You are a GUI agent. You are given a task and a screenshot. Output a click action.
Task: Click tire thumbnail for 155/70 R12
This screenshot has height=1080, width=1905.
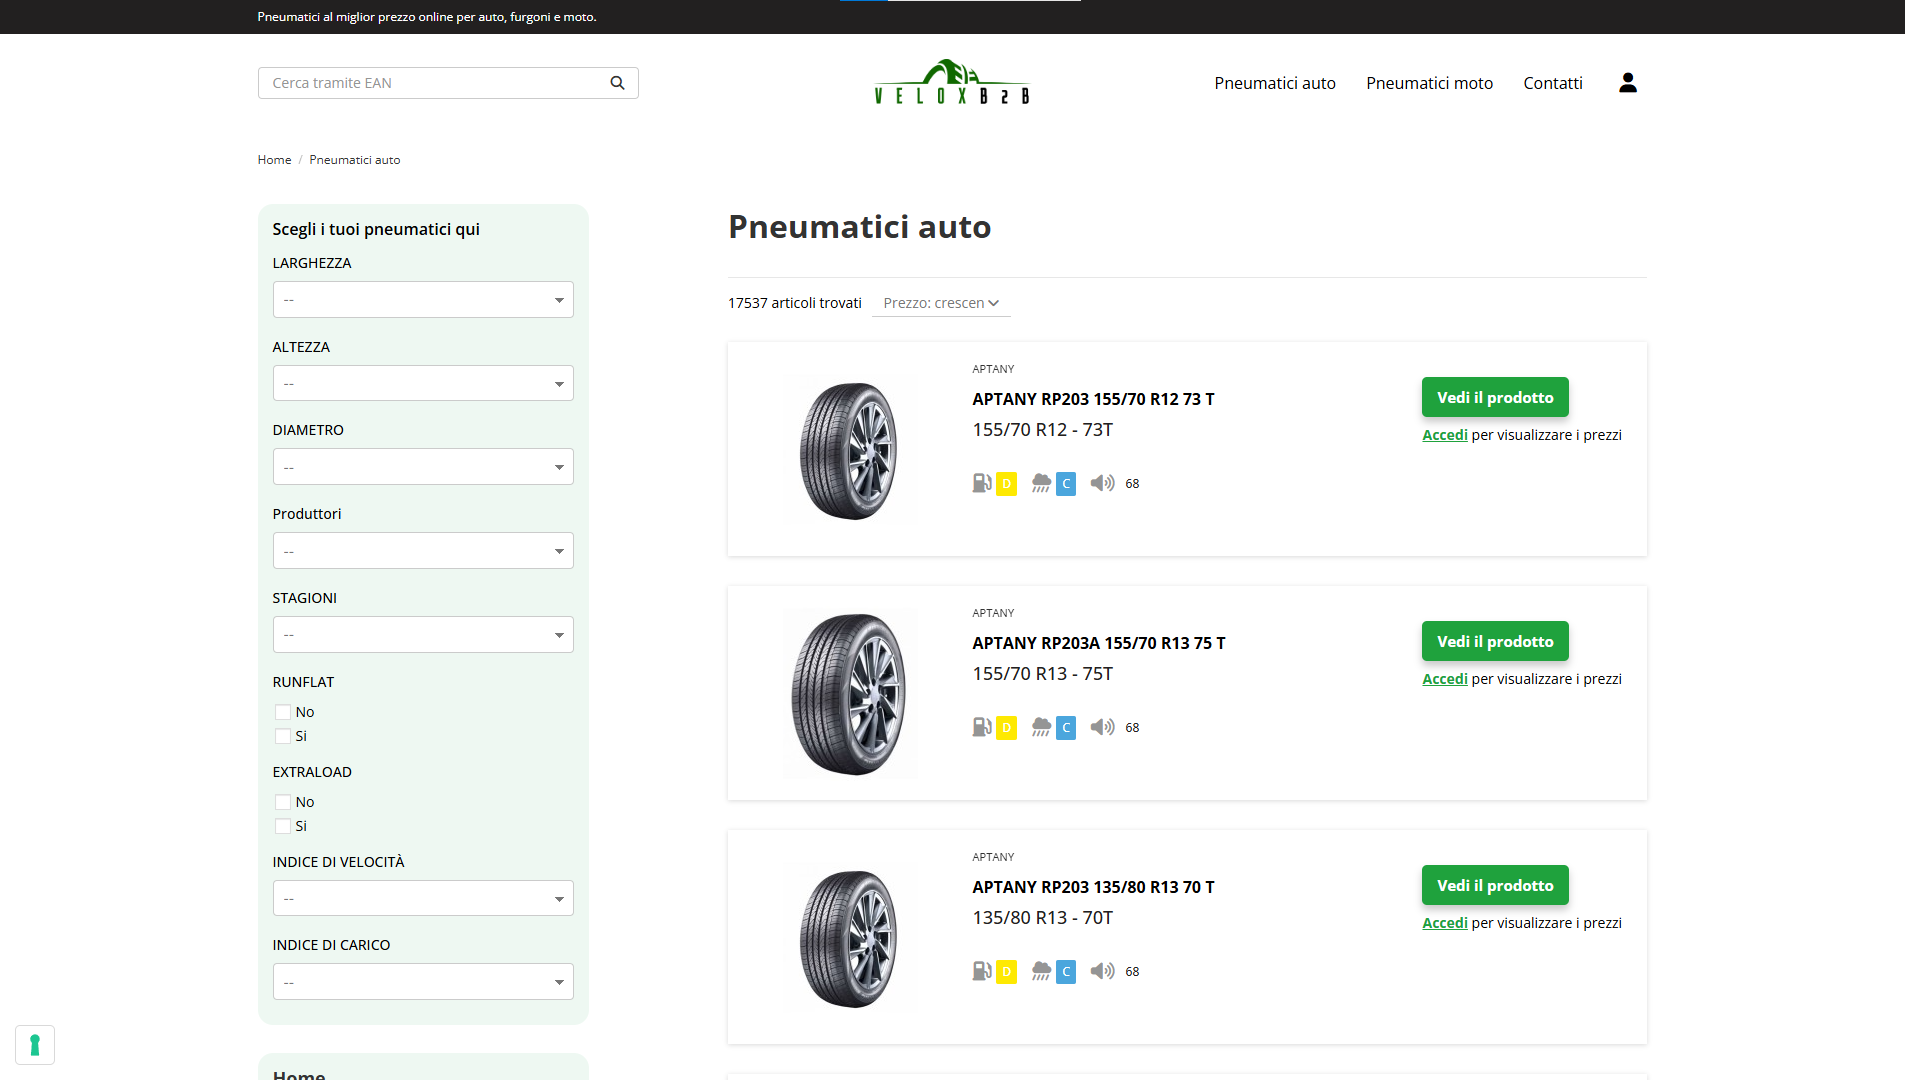click(x=849, y=450)
